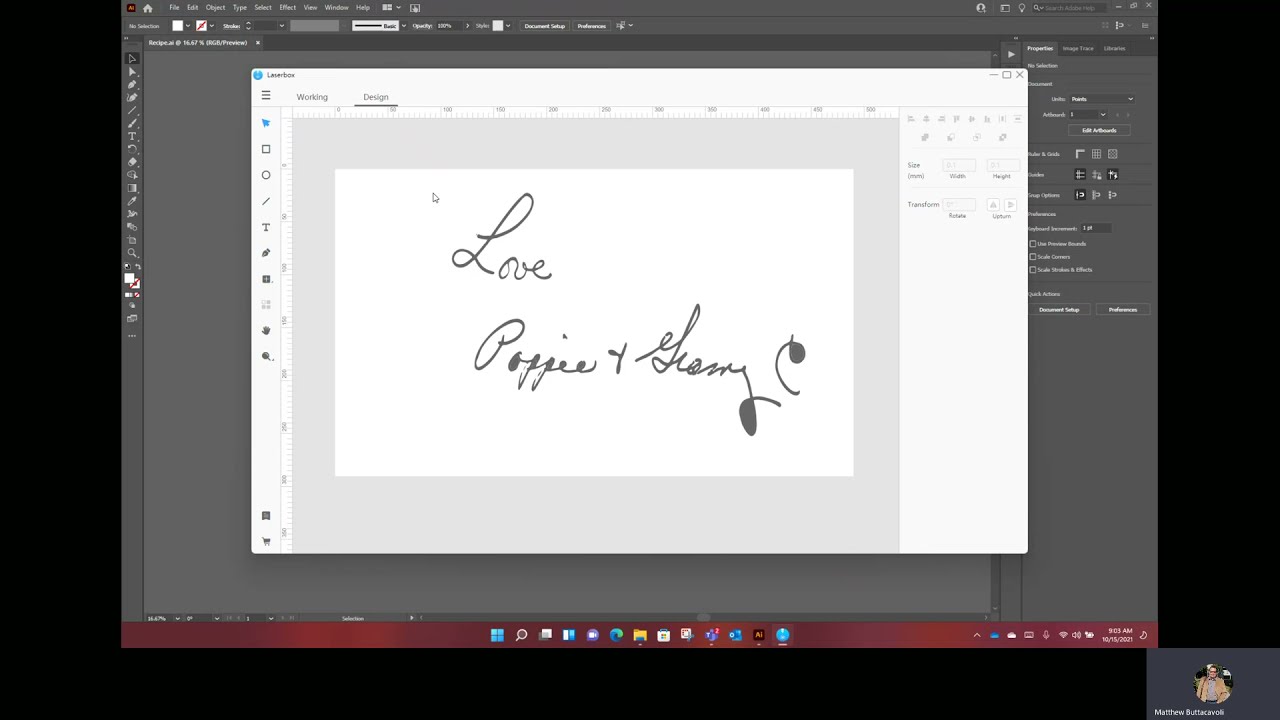This screenshot has height=720, width=1280.
Task: Toggle the Lock Guides icon
Action: [x=1096, y=175]
